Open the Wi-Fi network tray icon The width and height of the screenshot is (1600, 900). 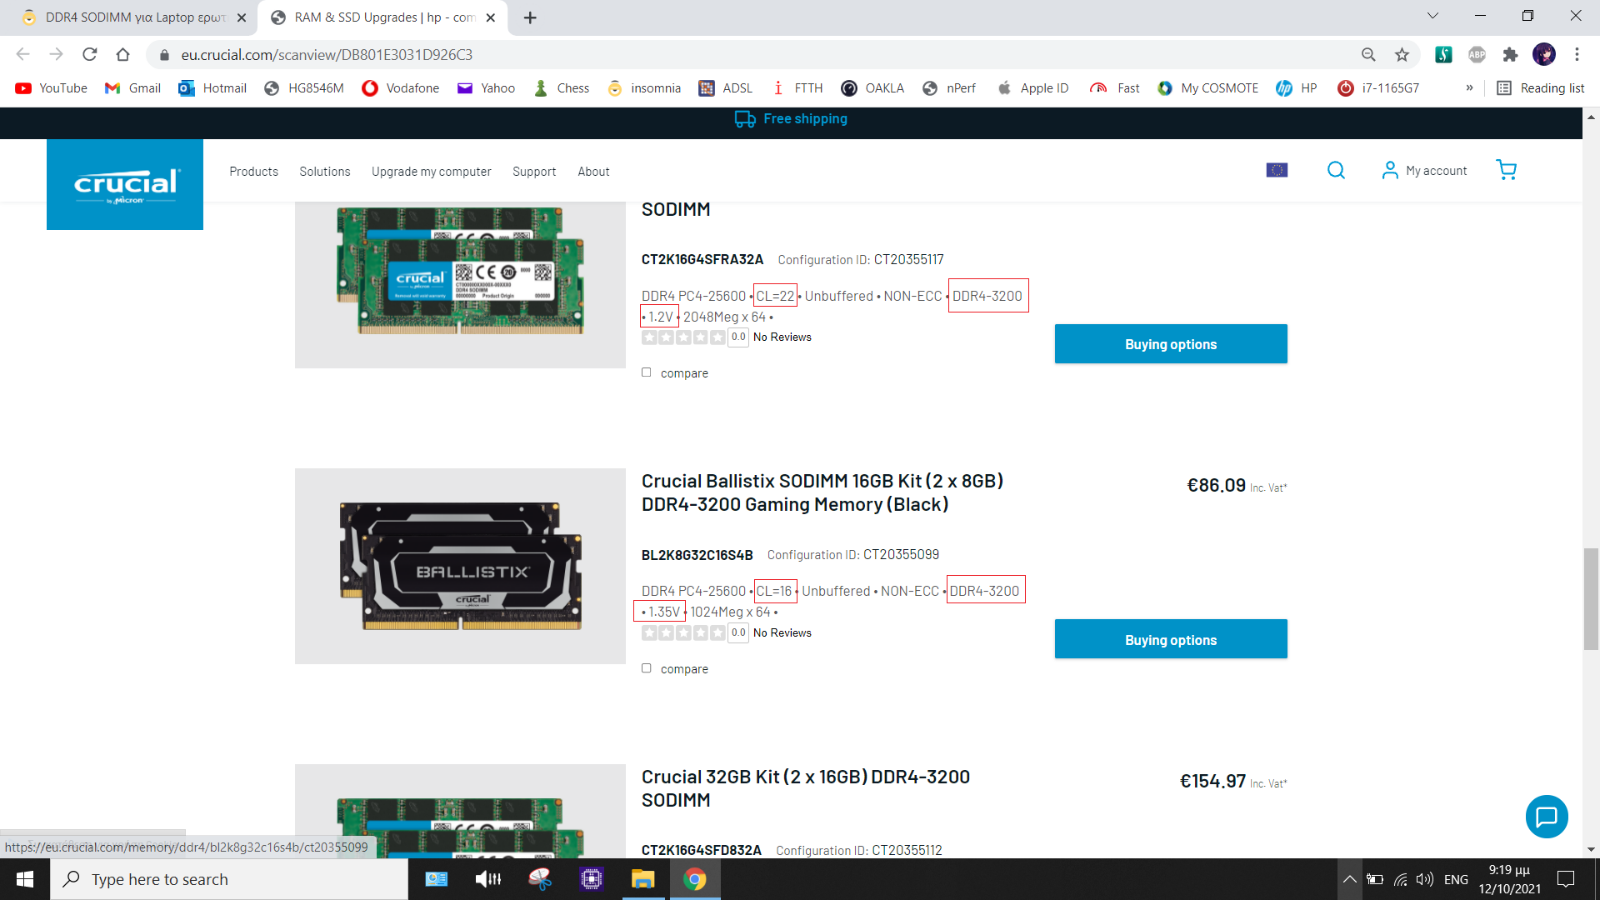[x=1400, y=879]
